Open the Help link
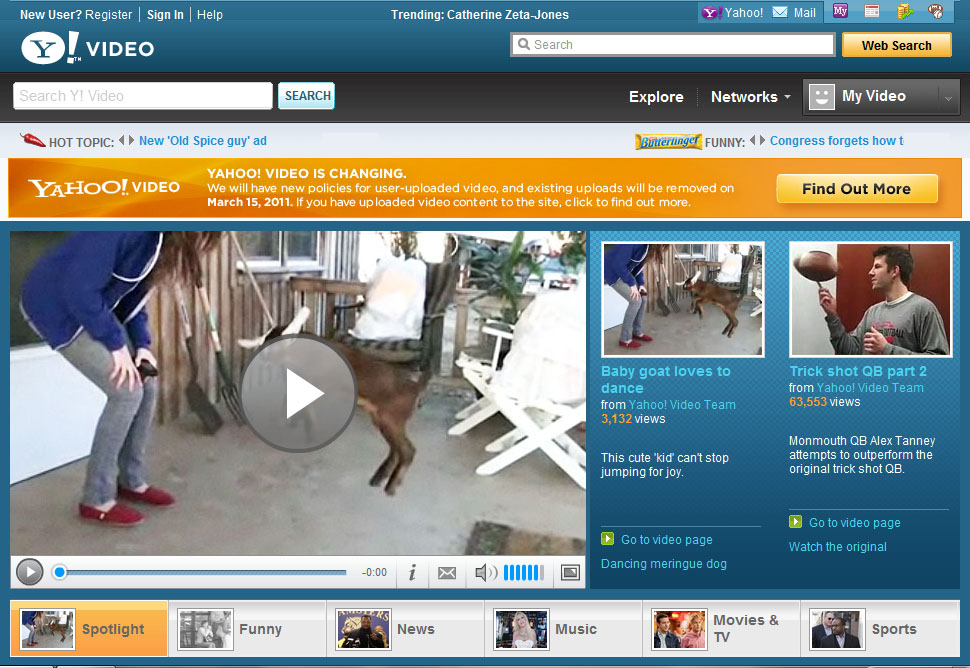Image resolution: width=970 pixels, height=668 pixels. [210, 15]
